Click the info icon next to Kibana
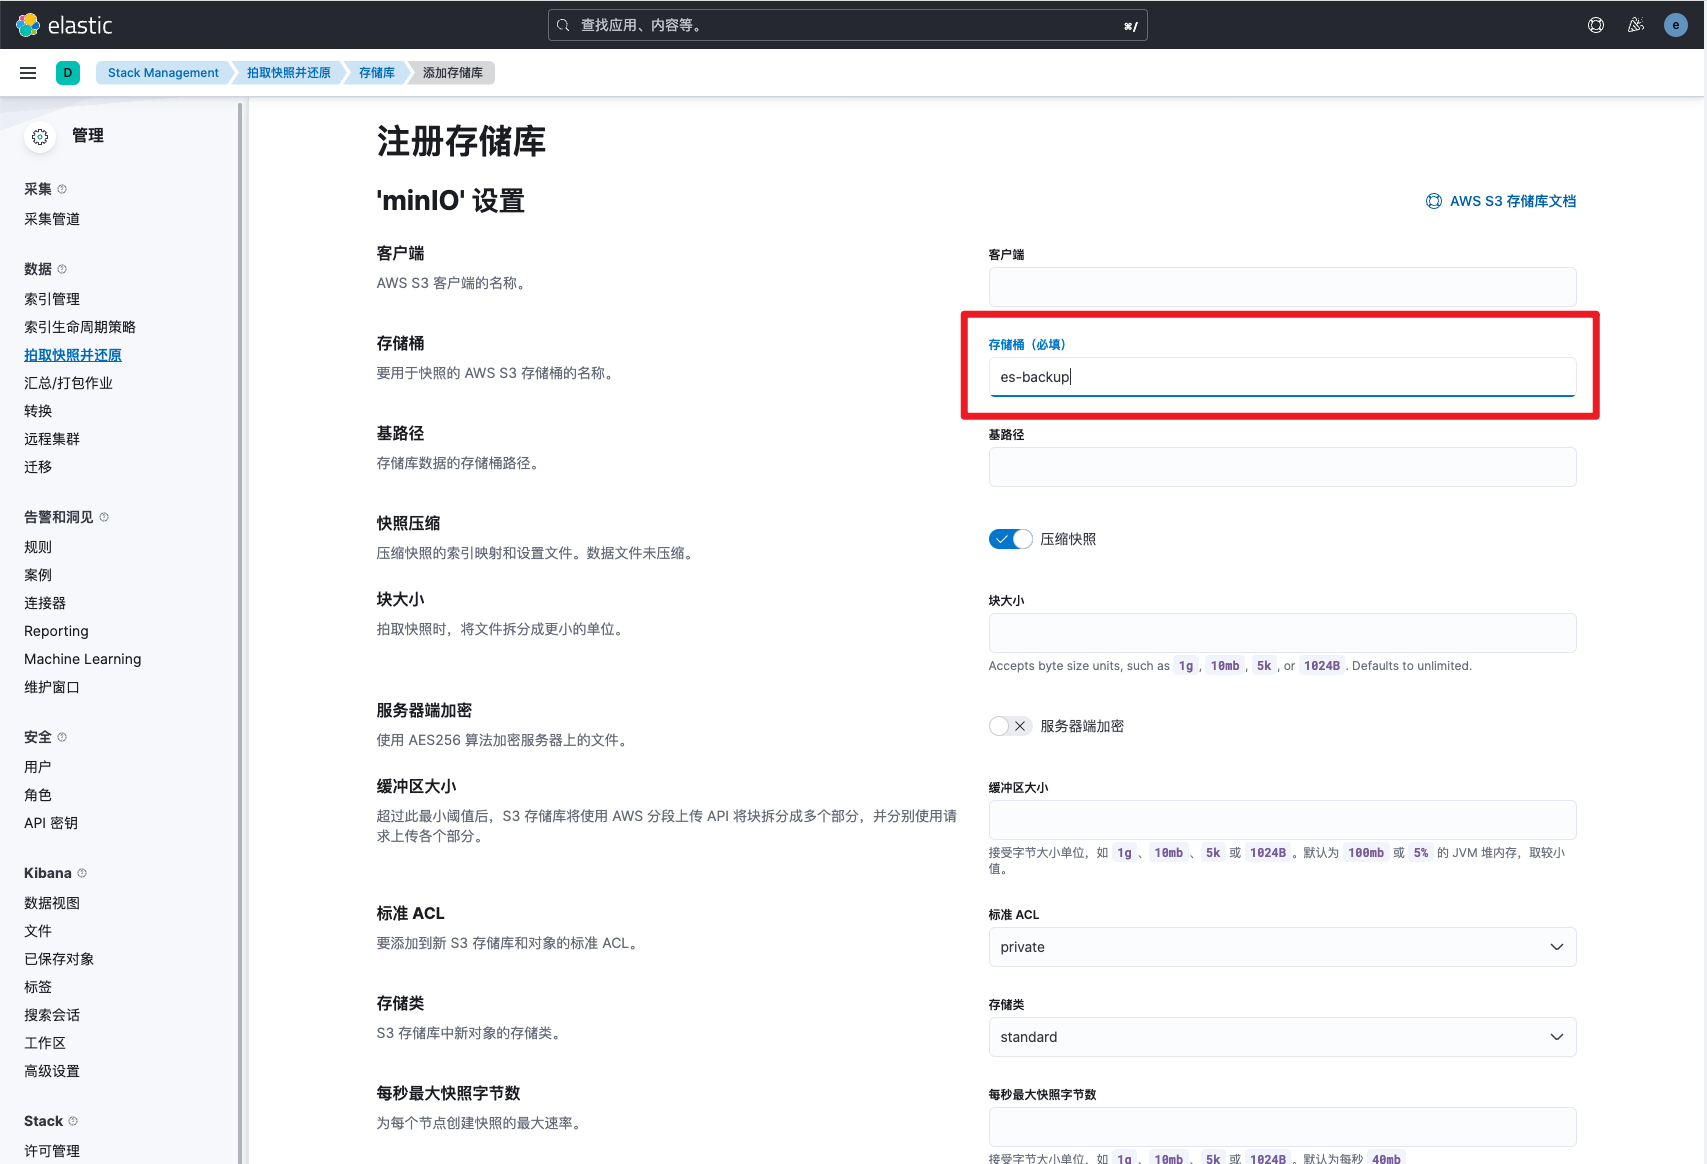This screenshot has width=1707, height=1164. [82, 873]
